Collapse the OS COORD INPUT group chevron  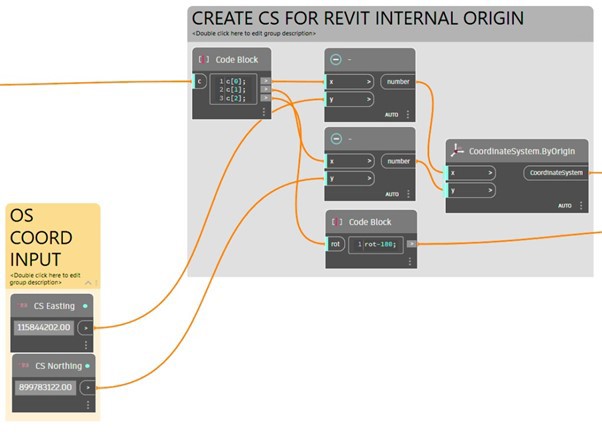tap(88, 283)
